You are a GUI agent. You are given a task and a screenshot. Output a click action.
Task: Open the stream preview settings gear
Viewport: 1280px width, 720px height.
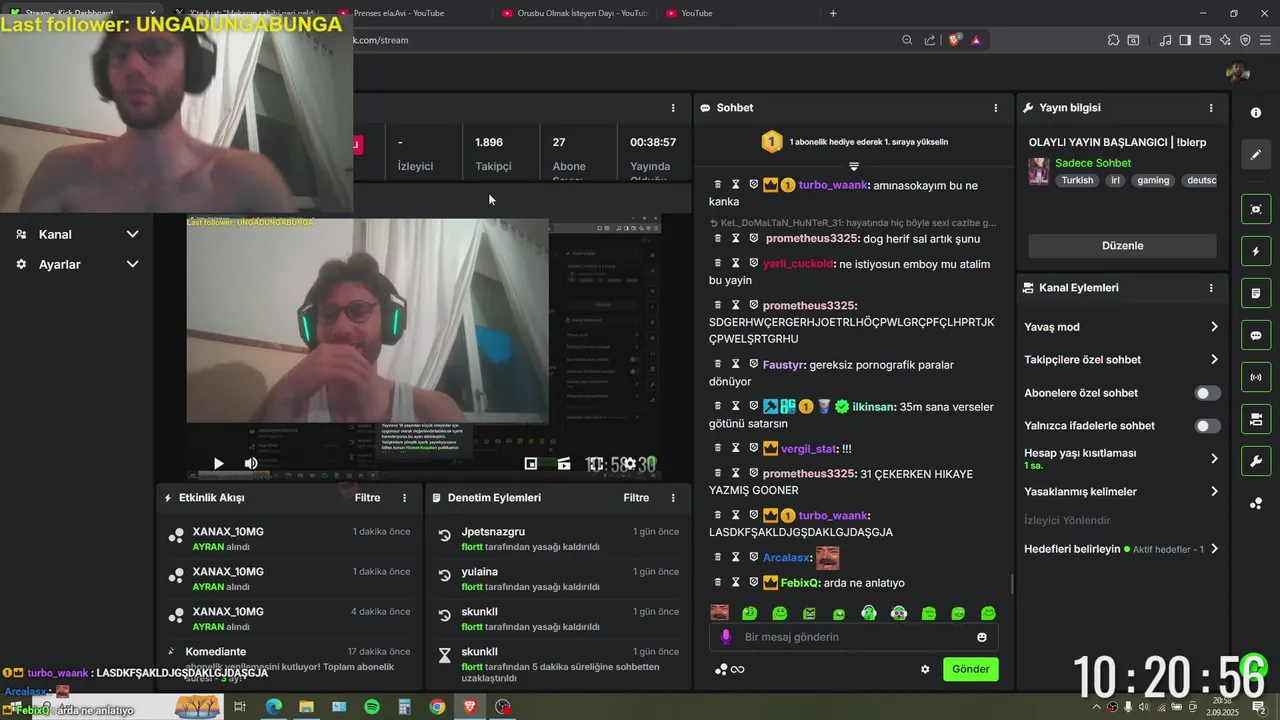[x=629, y=464]
